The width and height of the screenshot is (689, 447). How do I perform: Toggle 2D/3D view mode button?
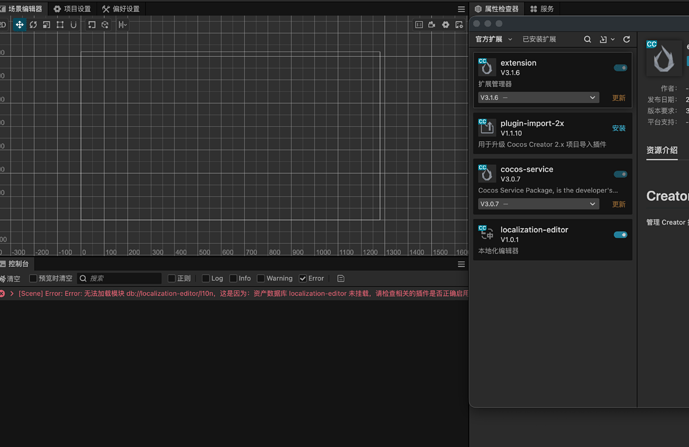3,25
